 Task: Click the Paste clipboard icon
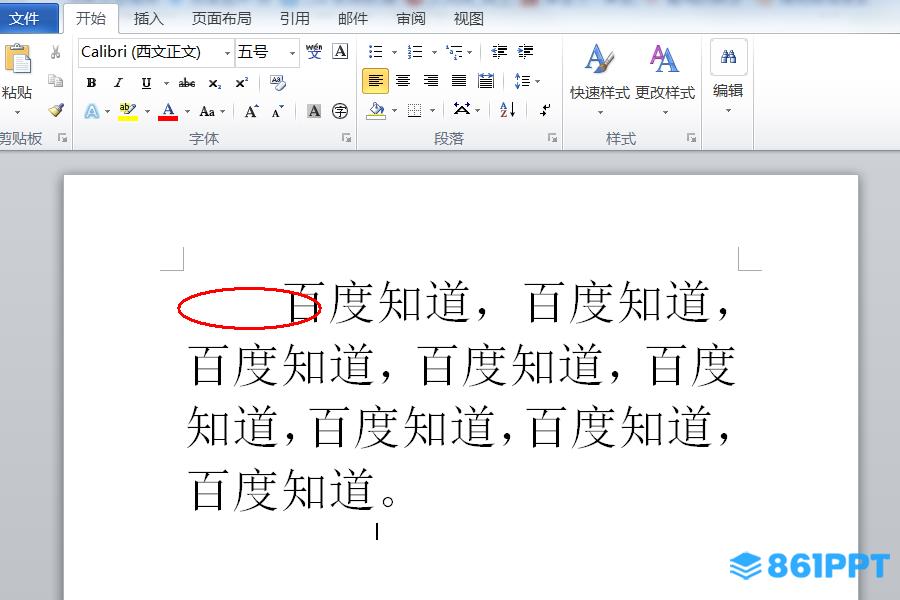click(x=18, y=59)
